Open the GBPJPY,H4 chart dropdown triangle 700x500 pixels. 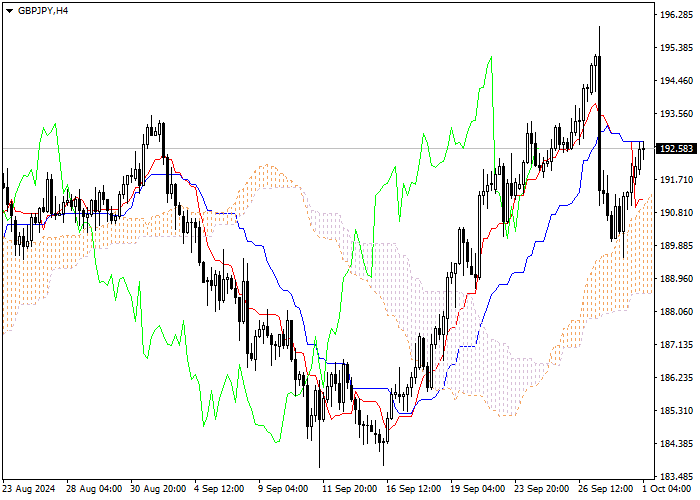9,11
